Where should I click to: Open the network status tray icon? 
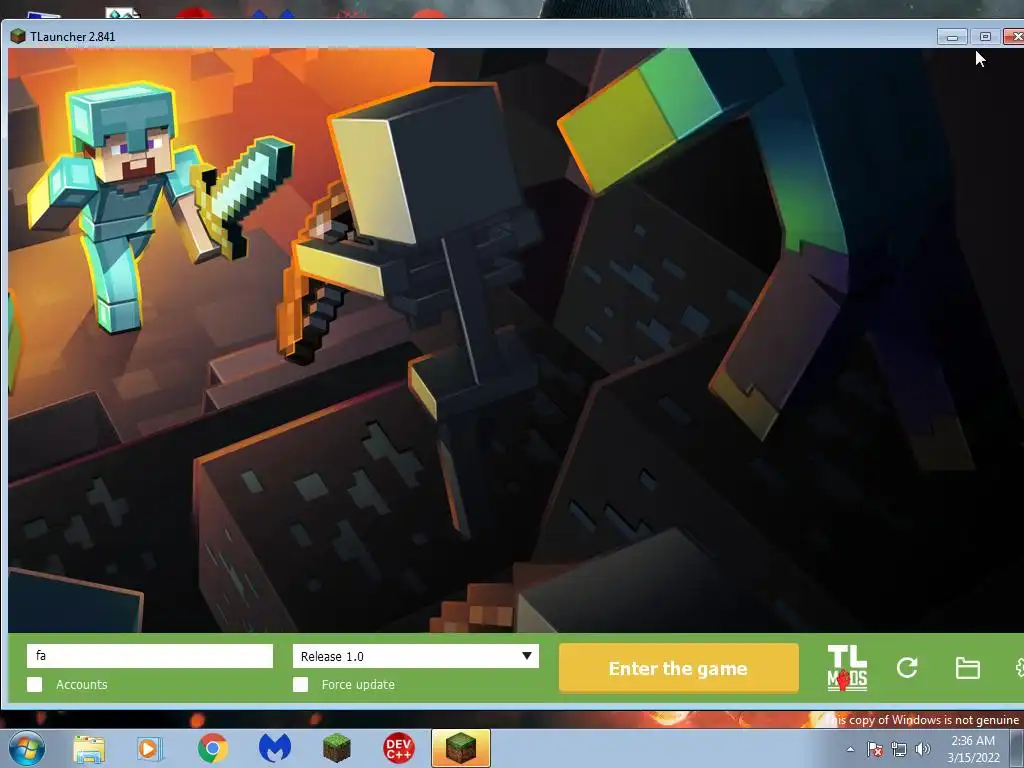tap(899, 749)
